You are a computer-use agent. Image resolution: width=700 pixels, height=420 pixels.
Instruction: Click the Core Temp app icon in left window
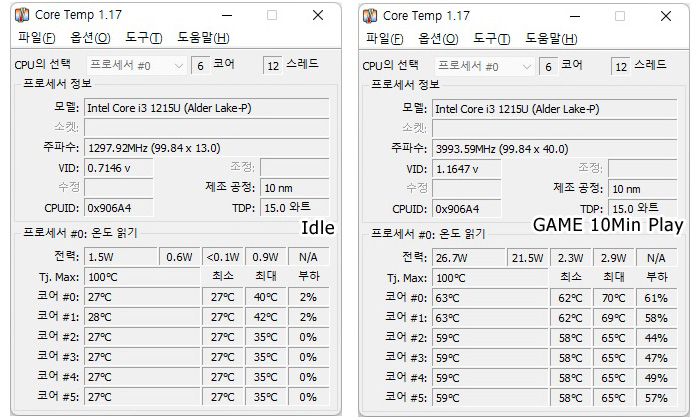(x=21, y=15)
